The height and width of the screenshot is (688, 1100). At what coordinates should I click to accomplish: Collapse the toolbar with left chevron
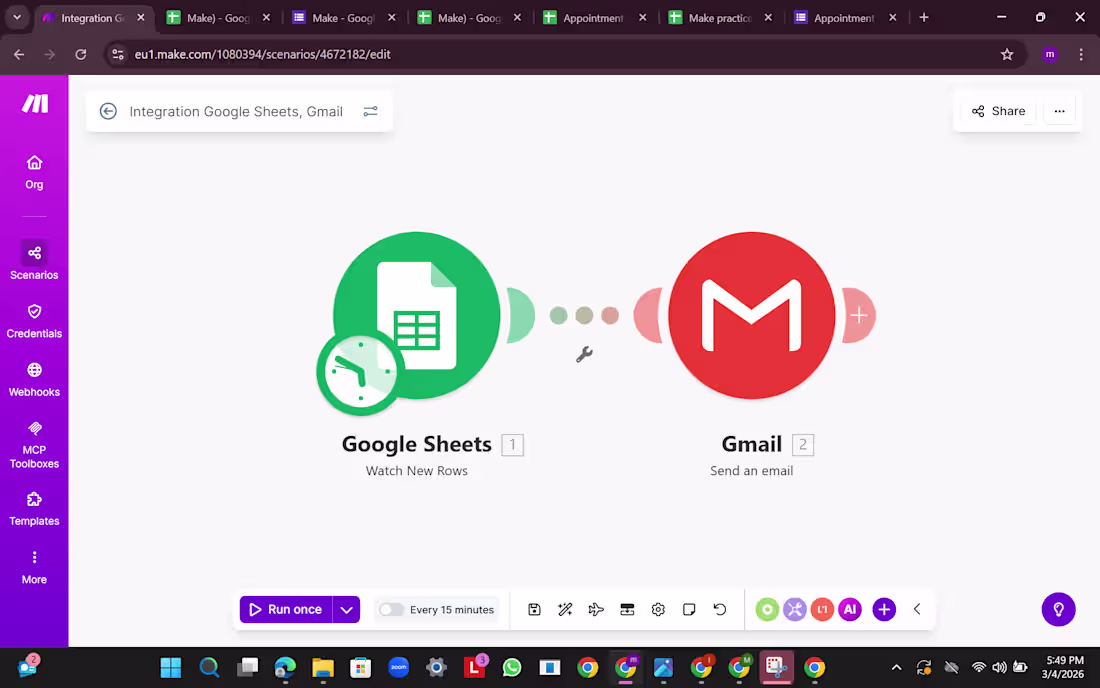(x=917, y=609)
